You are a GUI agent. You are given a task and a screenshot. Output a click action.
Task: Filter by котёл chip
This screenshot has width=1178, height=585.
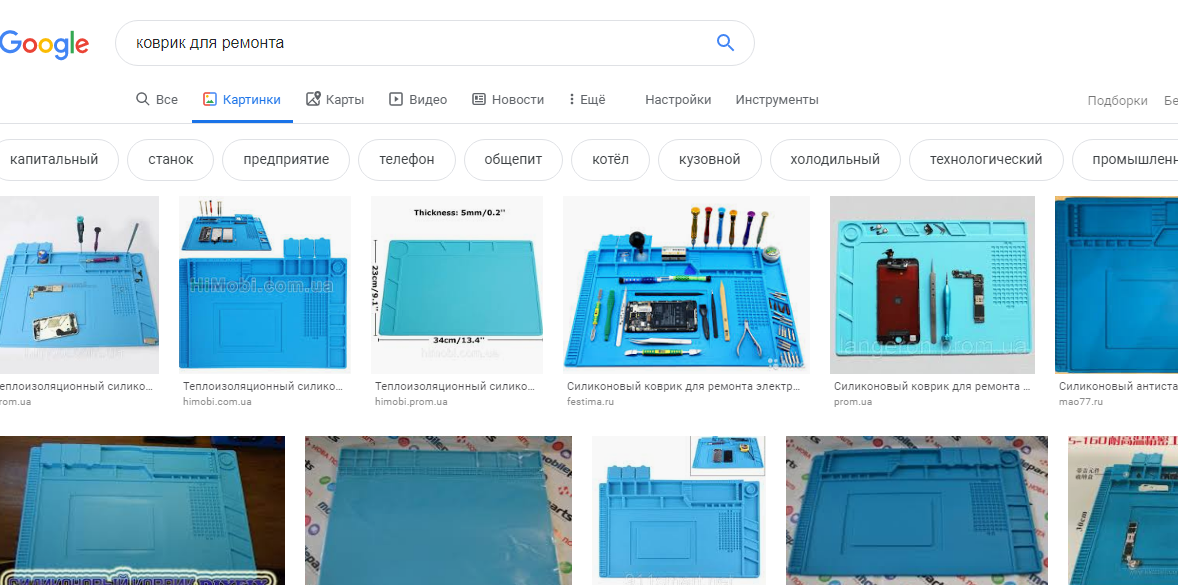[x=610, y=160]
